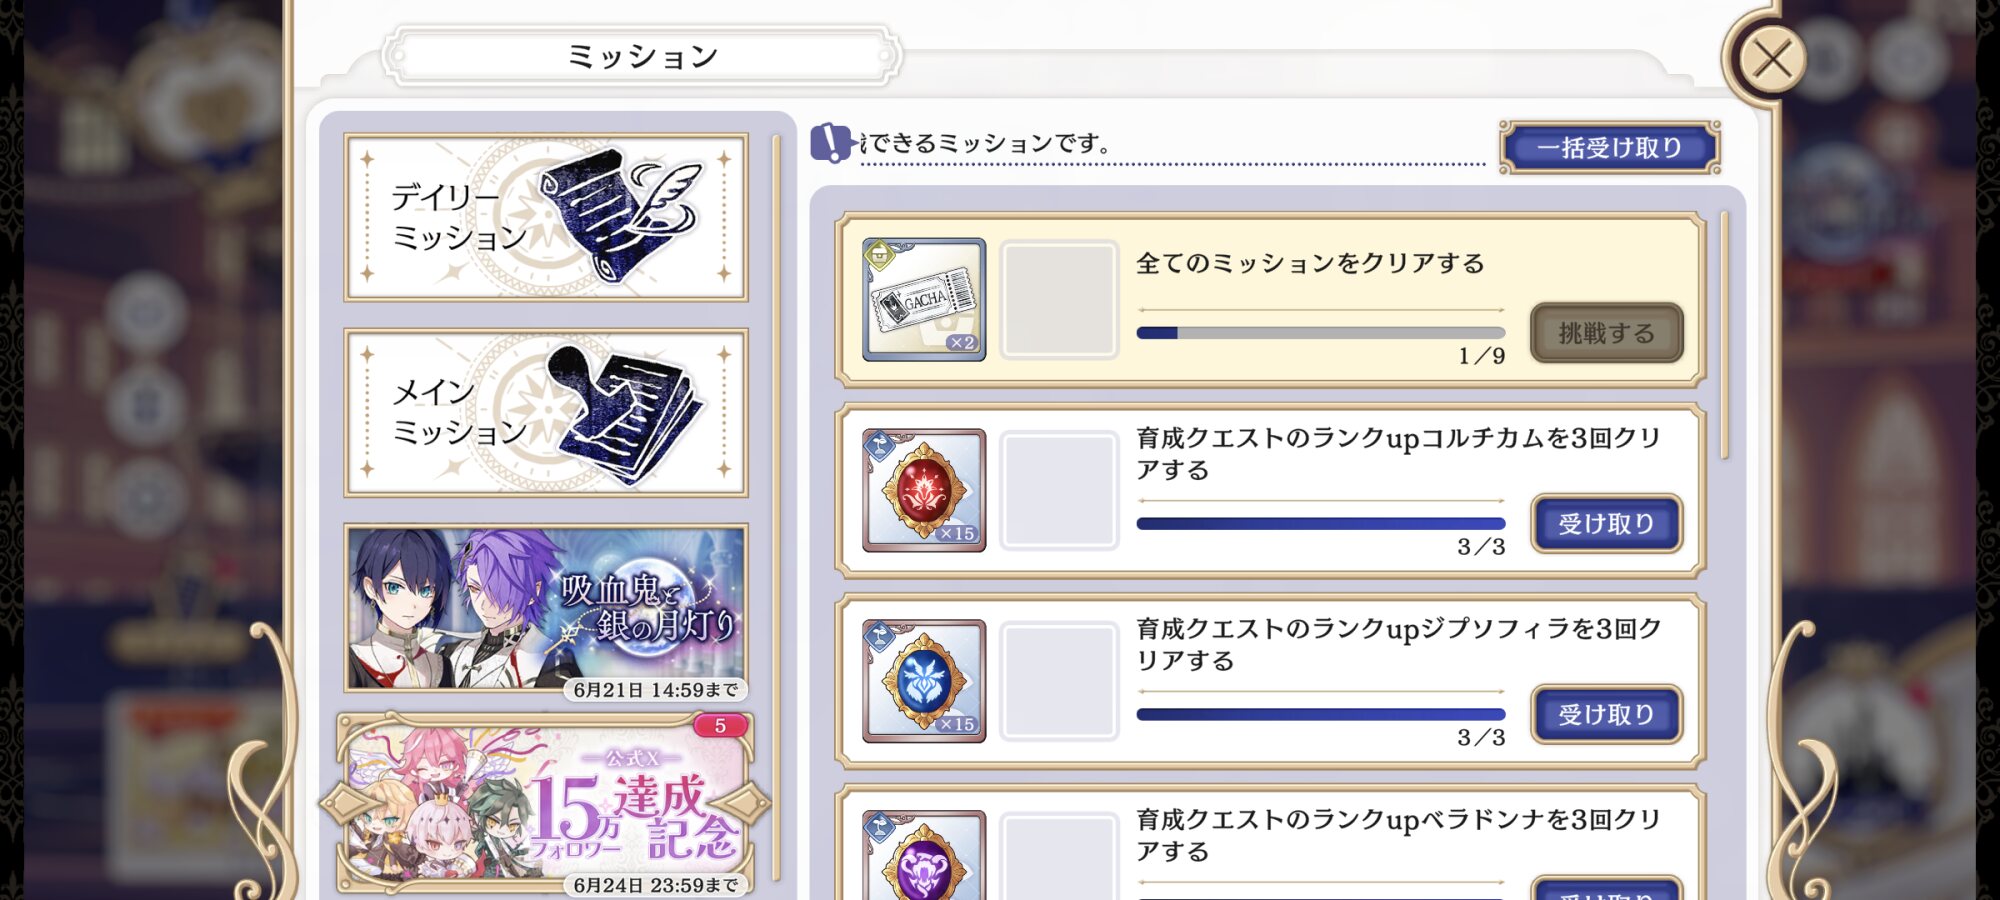2000x900 pixels.
Task: Click the 一括受け取り button
Action: pyautogui.click(x=1610, y=147)
